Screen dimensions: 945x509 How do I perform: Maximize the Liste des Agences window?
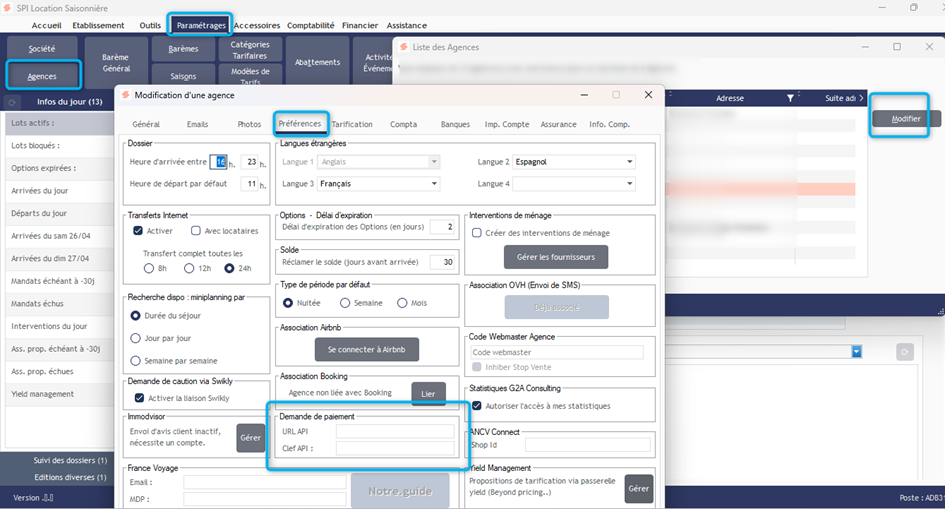[897, 47]
